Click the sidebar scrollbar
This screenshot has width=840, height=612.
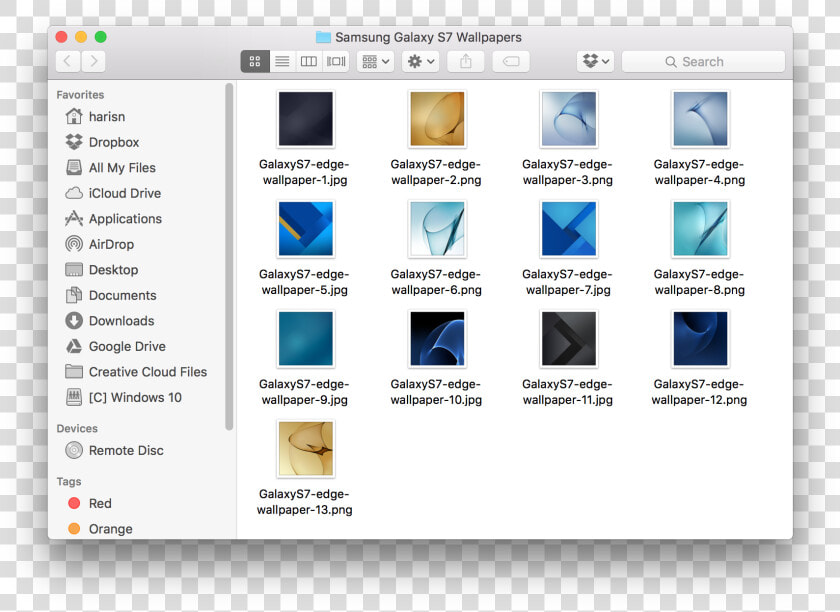229,256
